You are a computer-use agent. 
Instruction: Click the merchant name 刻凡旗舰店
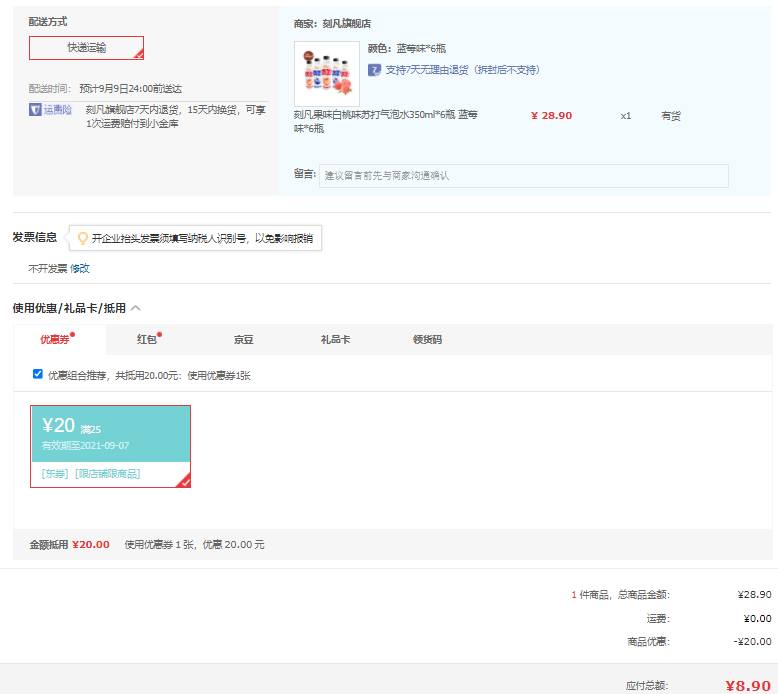pyautogui.click(x=347, y=23)
